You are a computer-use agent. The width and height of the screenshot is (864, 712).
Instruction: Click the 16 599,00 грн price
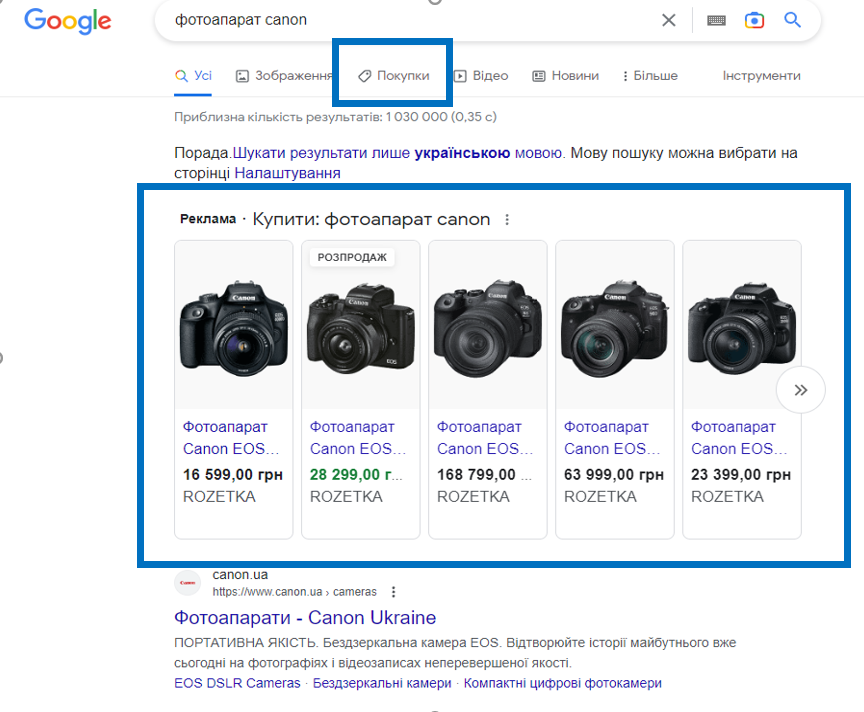233,474
